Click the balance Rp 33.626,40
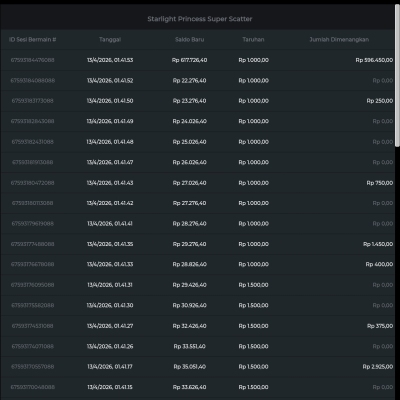 click(189, 387)
